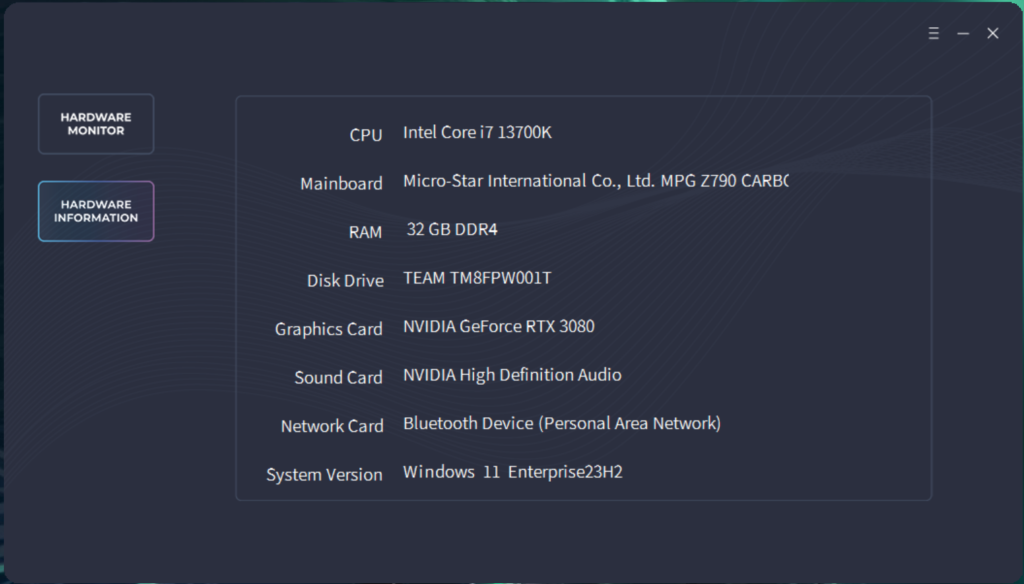This screenshot has height=584, width=1024.
Task: Select the "32 GB DDR4" value
Action: tap(452, 229)
